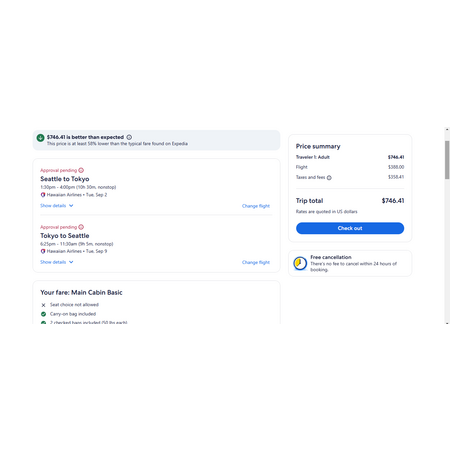Click the green price-drop arrow icon
This screenshot has width=450, height=450.
40,138
